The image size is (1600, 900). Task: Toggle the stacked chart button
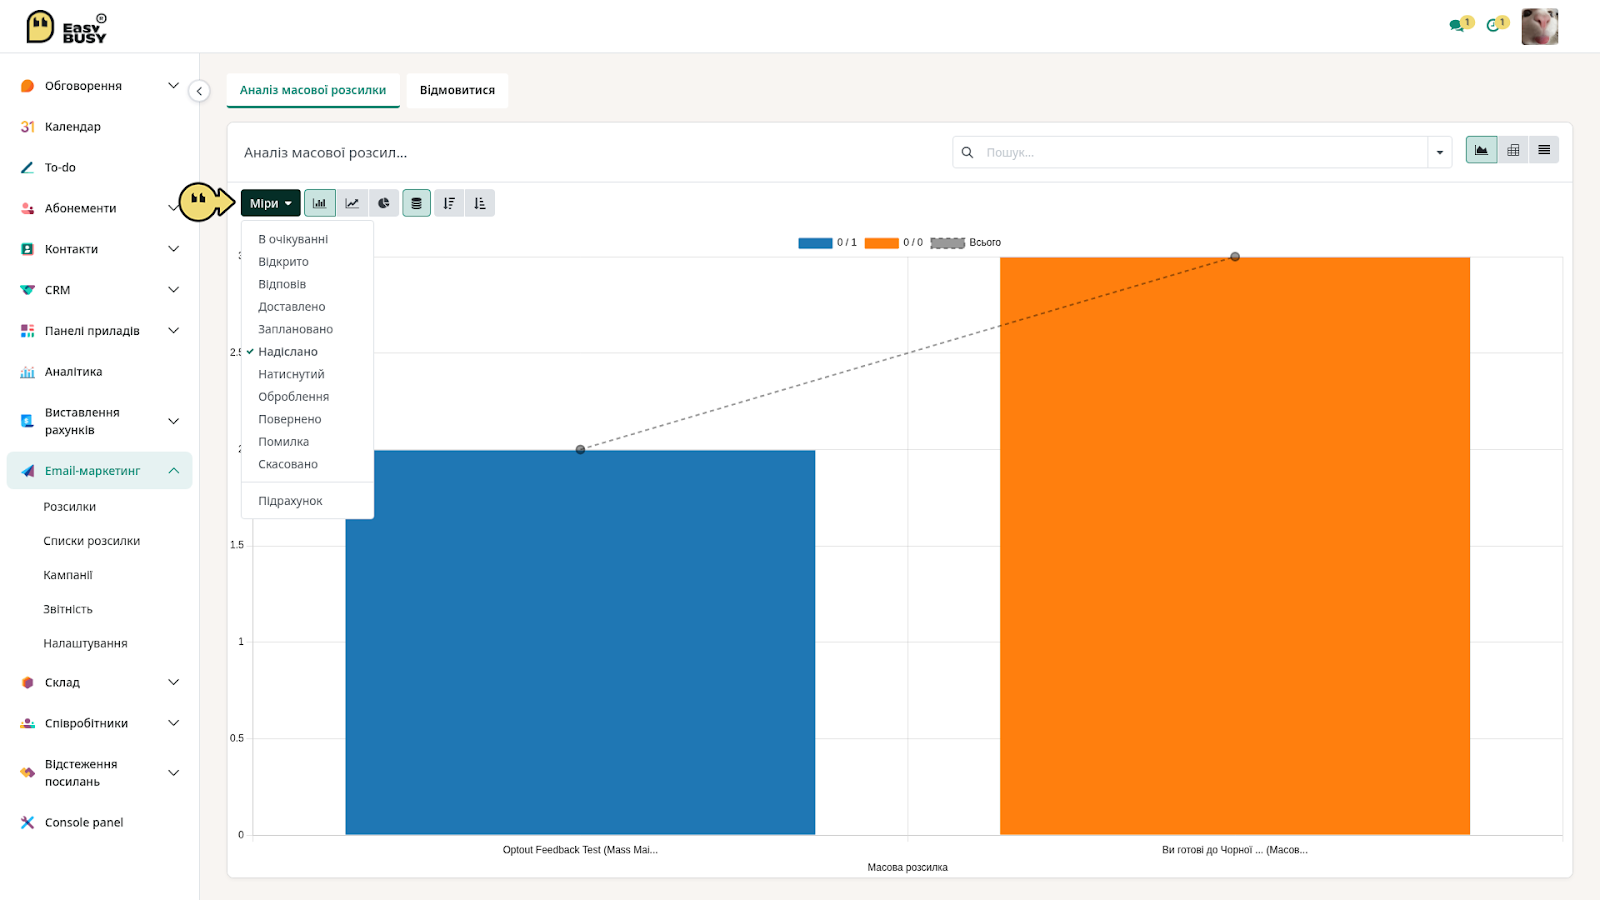click(x=417, y=203)
